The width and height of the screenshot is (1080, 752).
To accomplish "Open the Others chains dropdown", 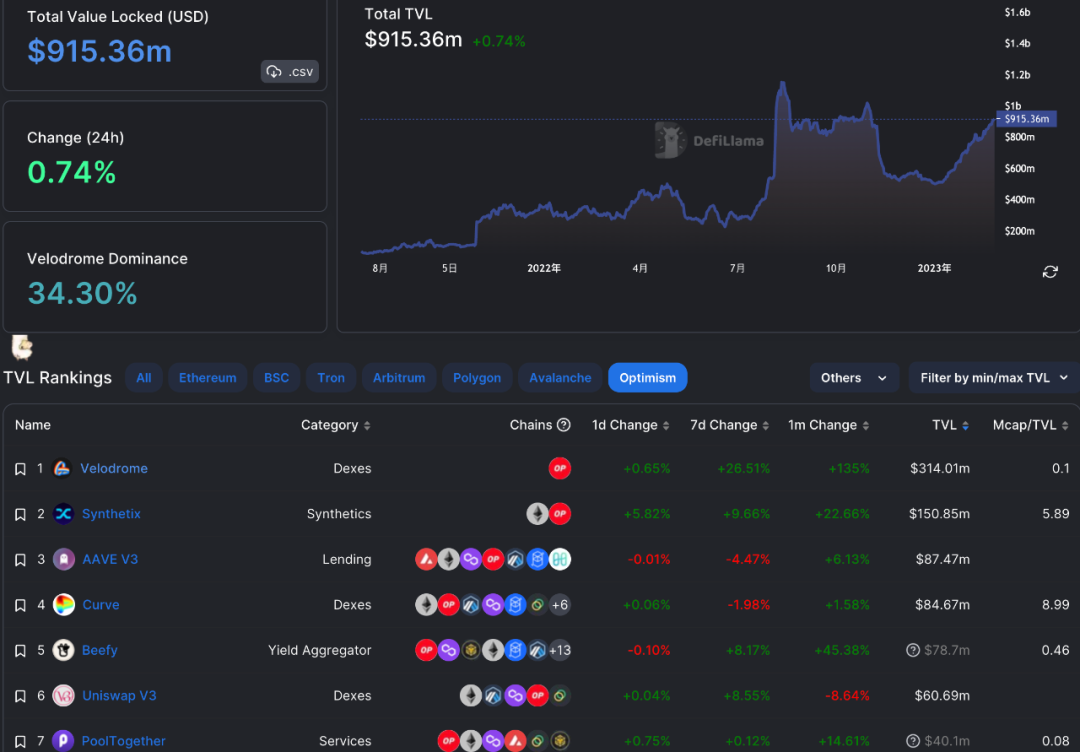I will (x=854, y=377).
